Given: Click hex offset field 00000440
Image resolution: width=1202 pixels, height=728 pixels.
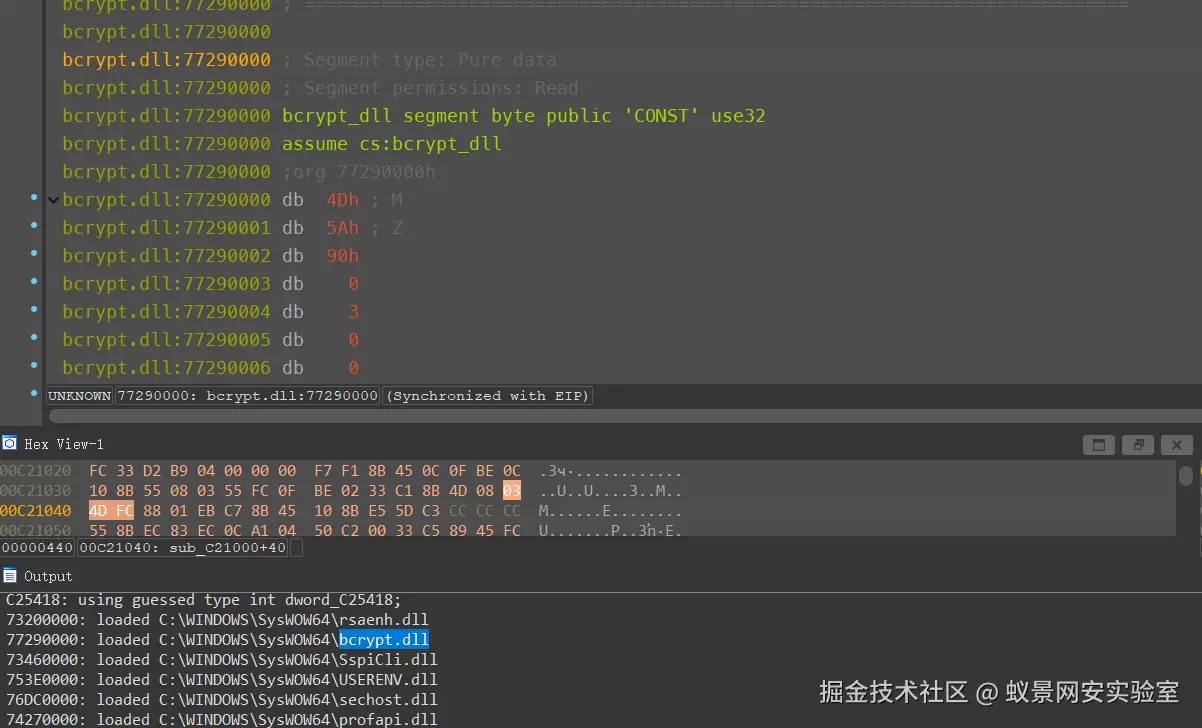Looking at the screenshot, I should (38, 548).
